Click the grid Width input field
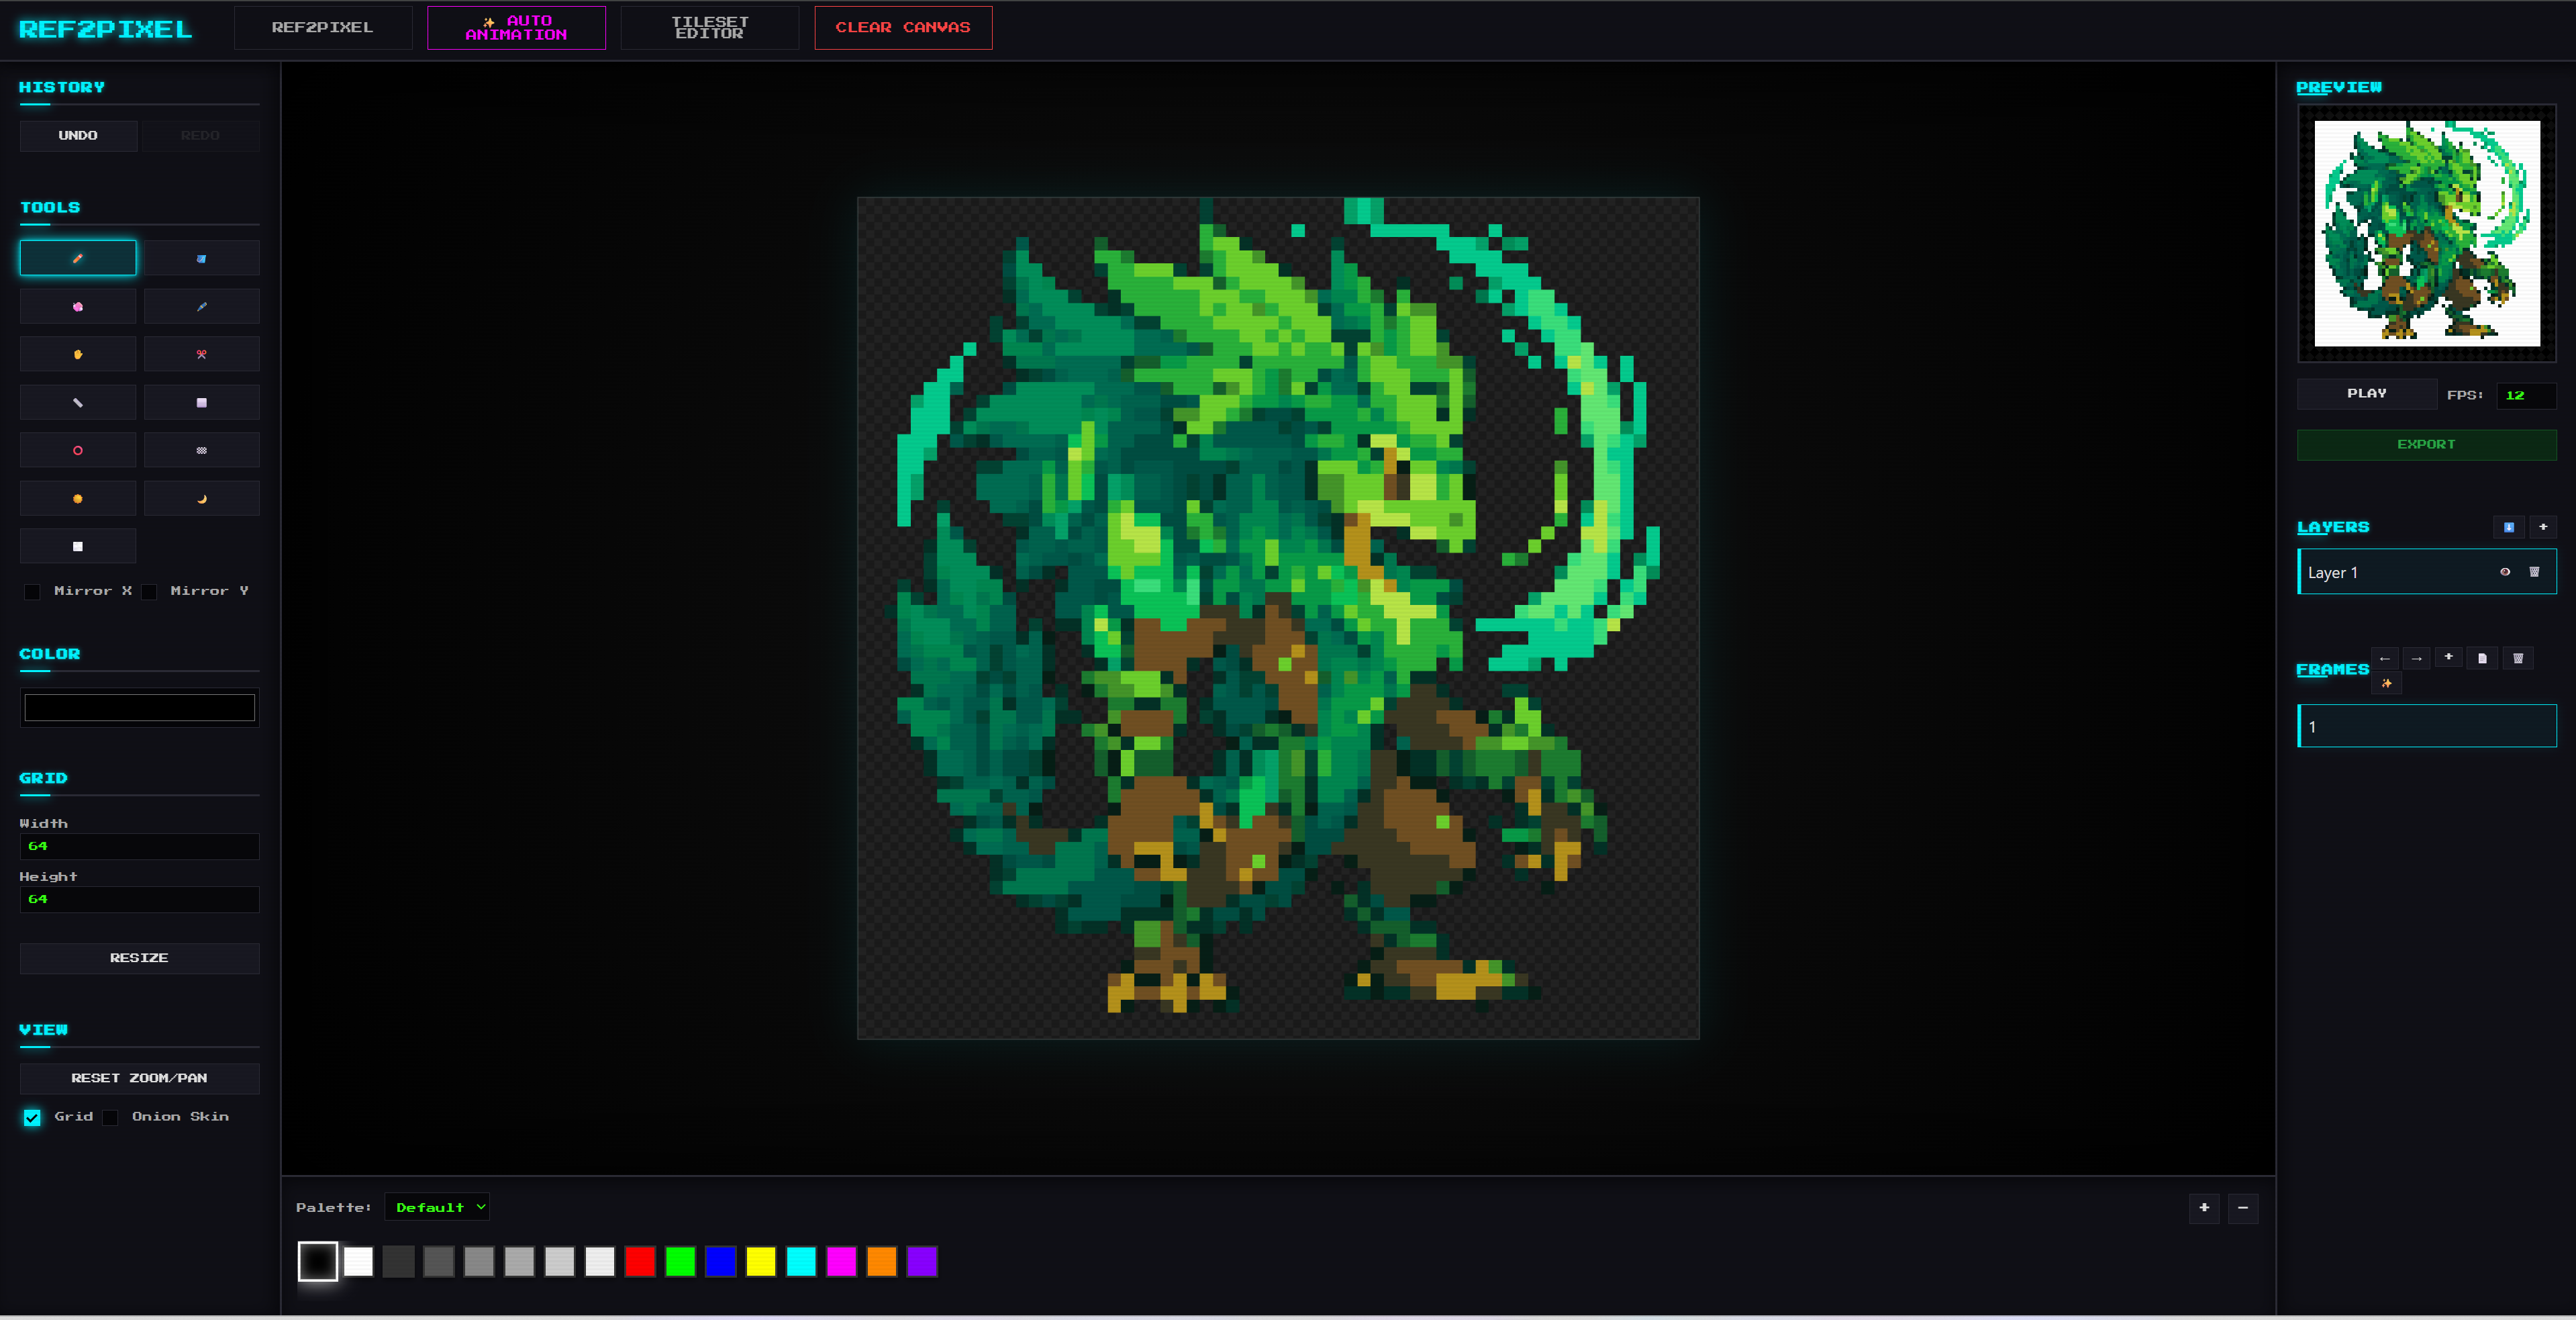 139,846
